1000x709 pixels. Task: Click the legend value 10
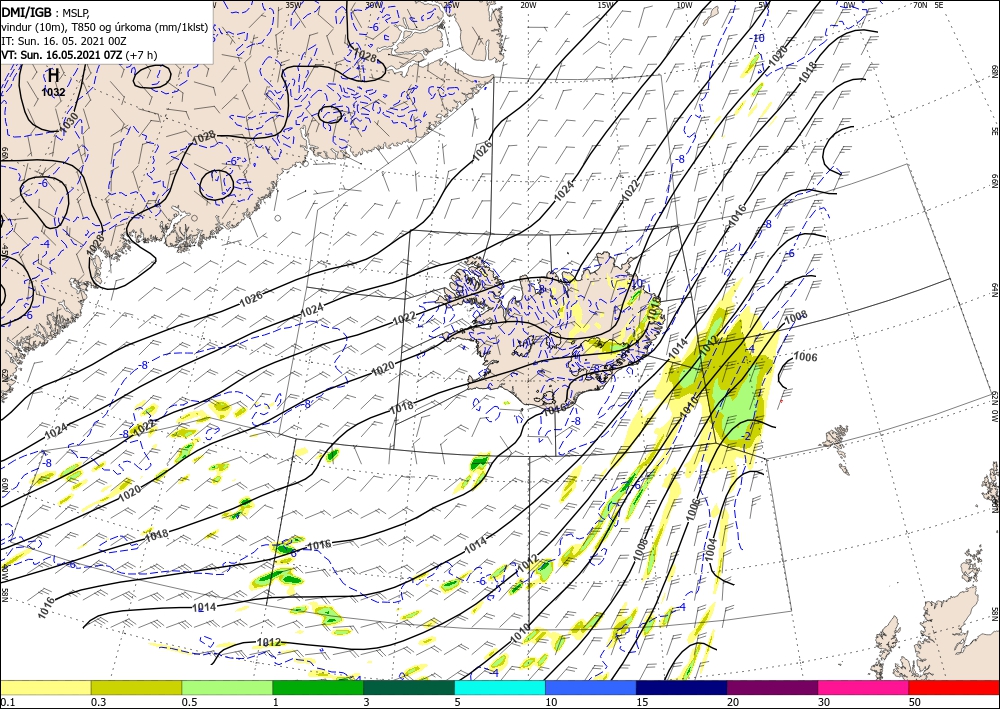[551, 702]
